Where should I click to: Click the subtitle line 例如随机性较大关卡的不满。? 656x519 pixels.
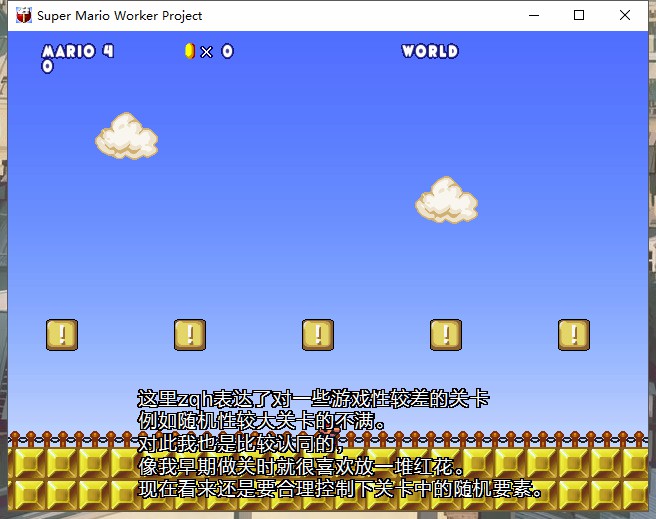click(x=262, y=421)
